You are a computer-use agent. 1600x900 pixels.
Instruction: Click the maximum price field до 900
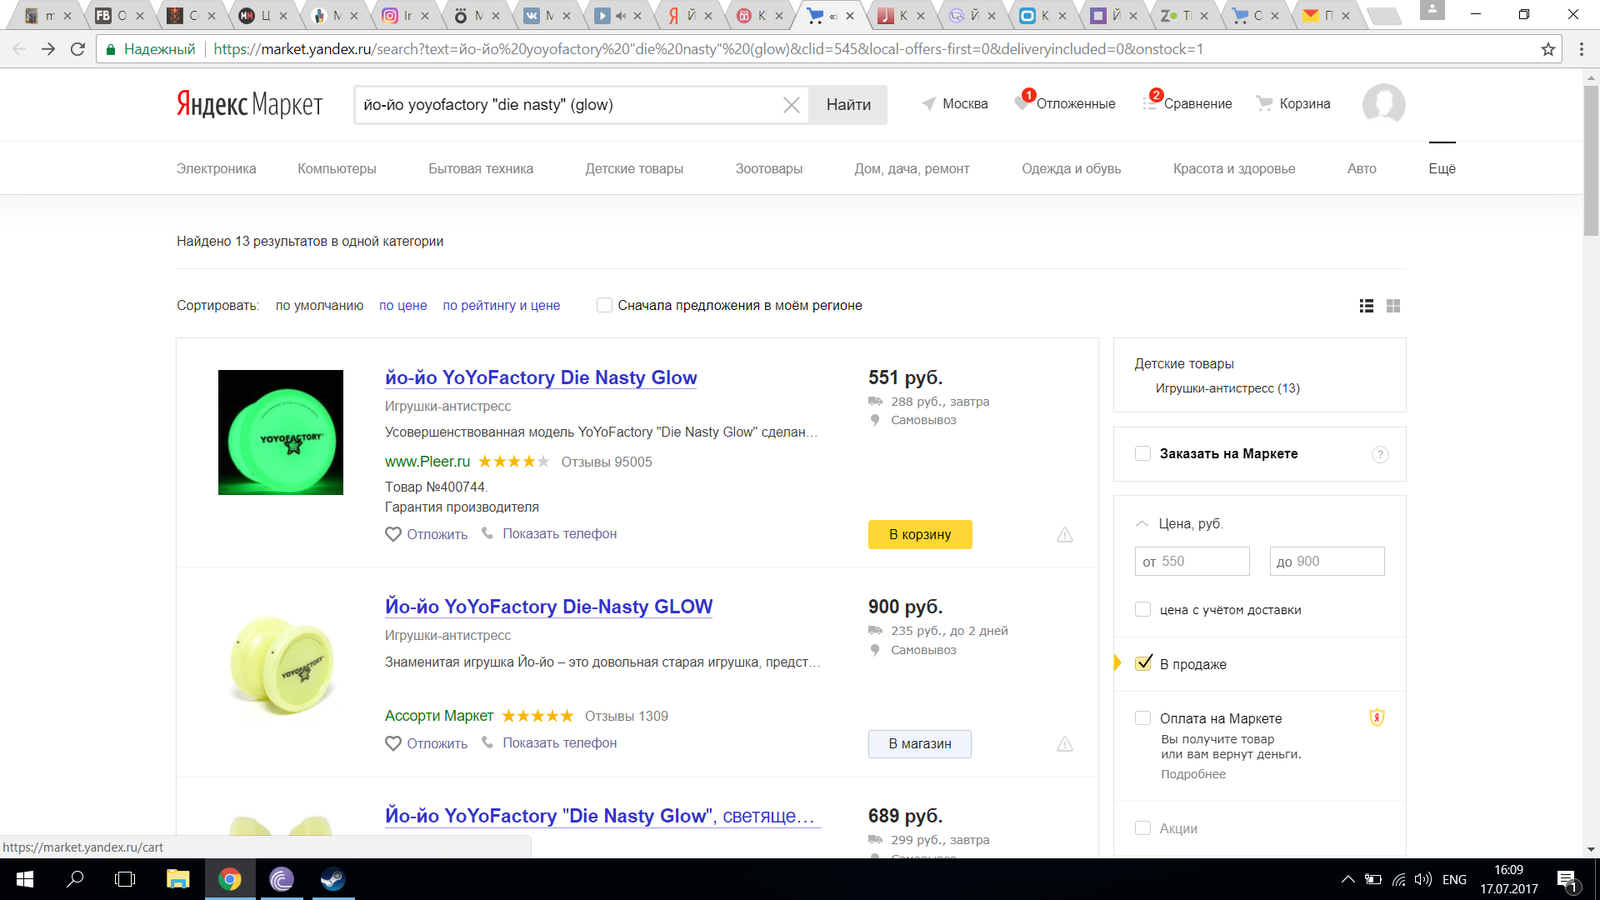(1327, 561)
